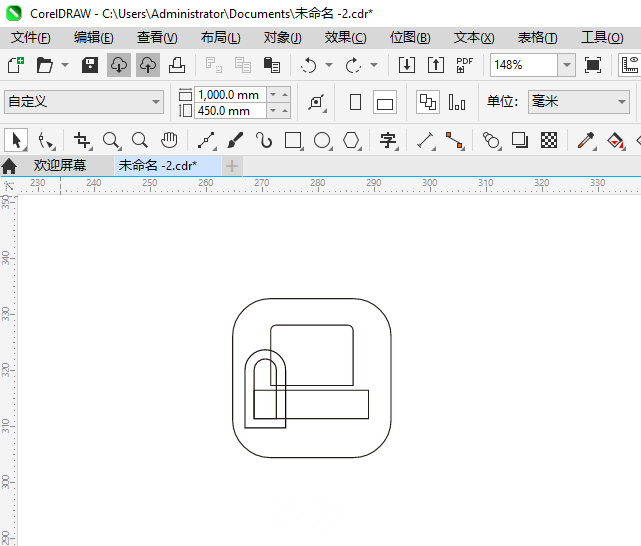
Task: Create a new document
Action: pos(16,65)
